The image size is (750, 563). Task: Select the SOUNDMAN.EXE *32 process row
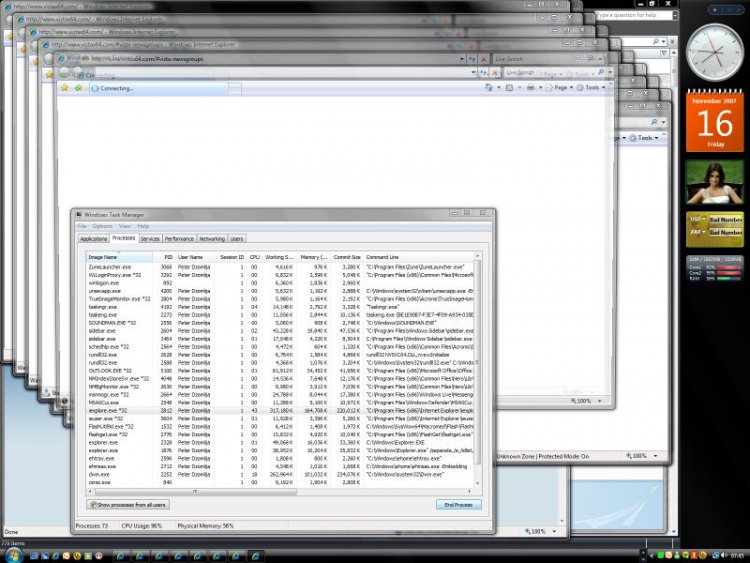(x=280, y=323)
